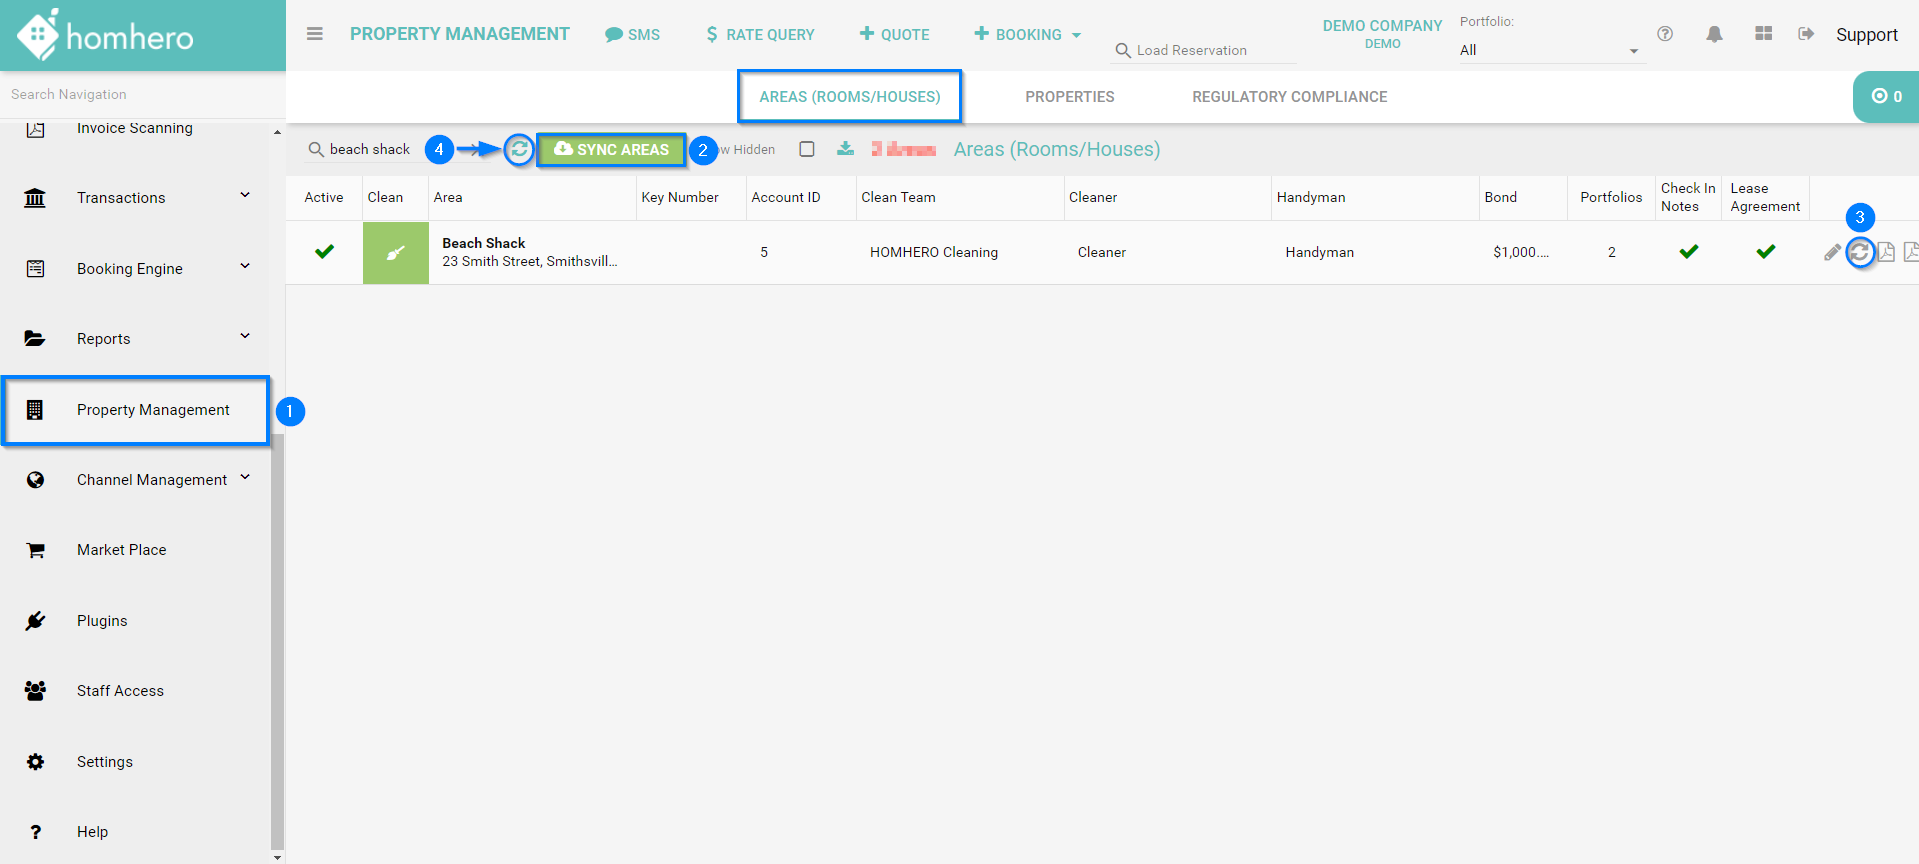The height and width of the screenshot is (864, 1919).
Task: Click the help question mark icon in header
Action: pos(1665,34)
